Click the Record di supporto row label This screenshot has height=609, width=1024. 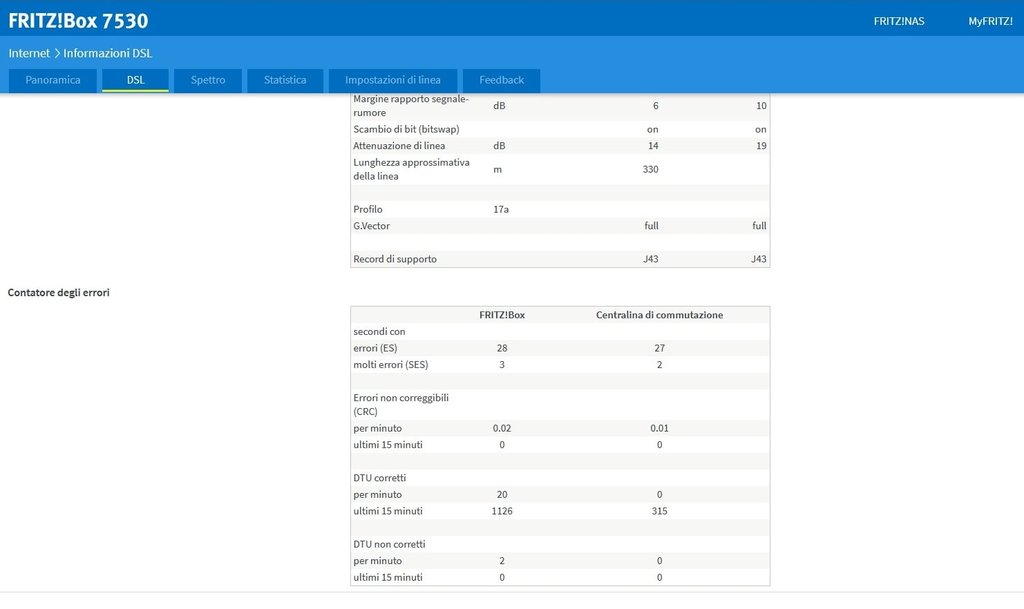(x=395, y=259)
